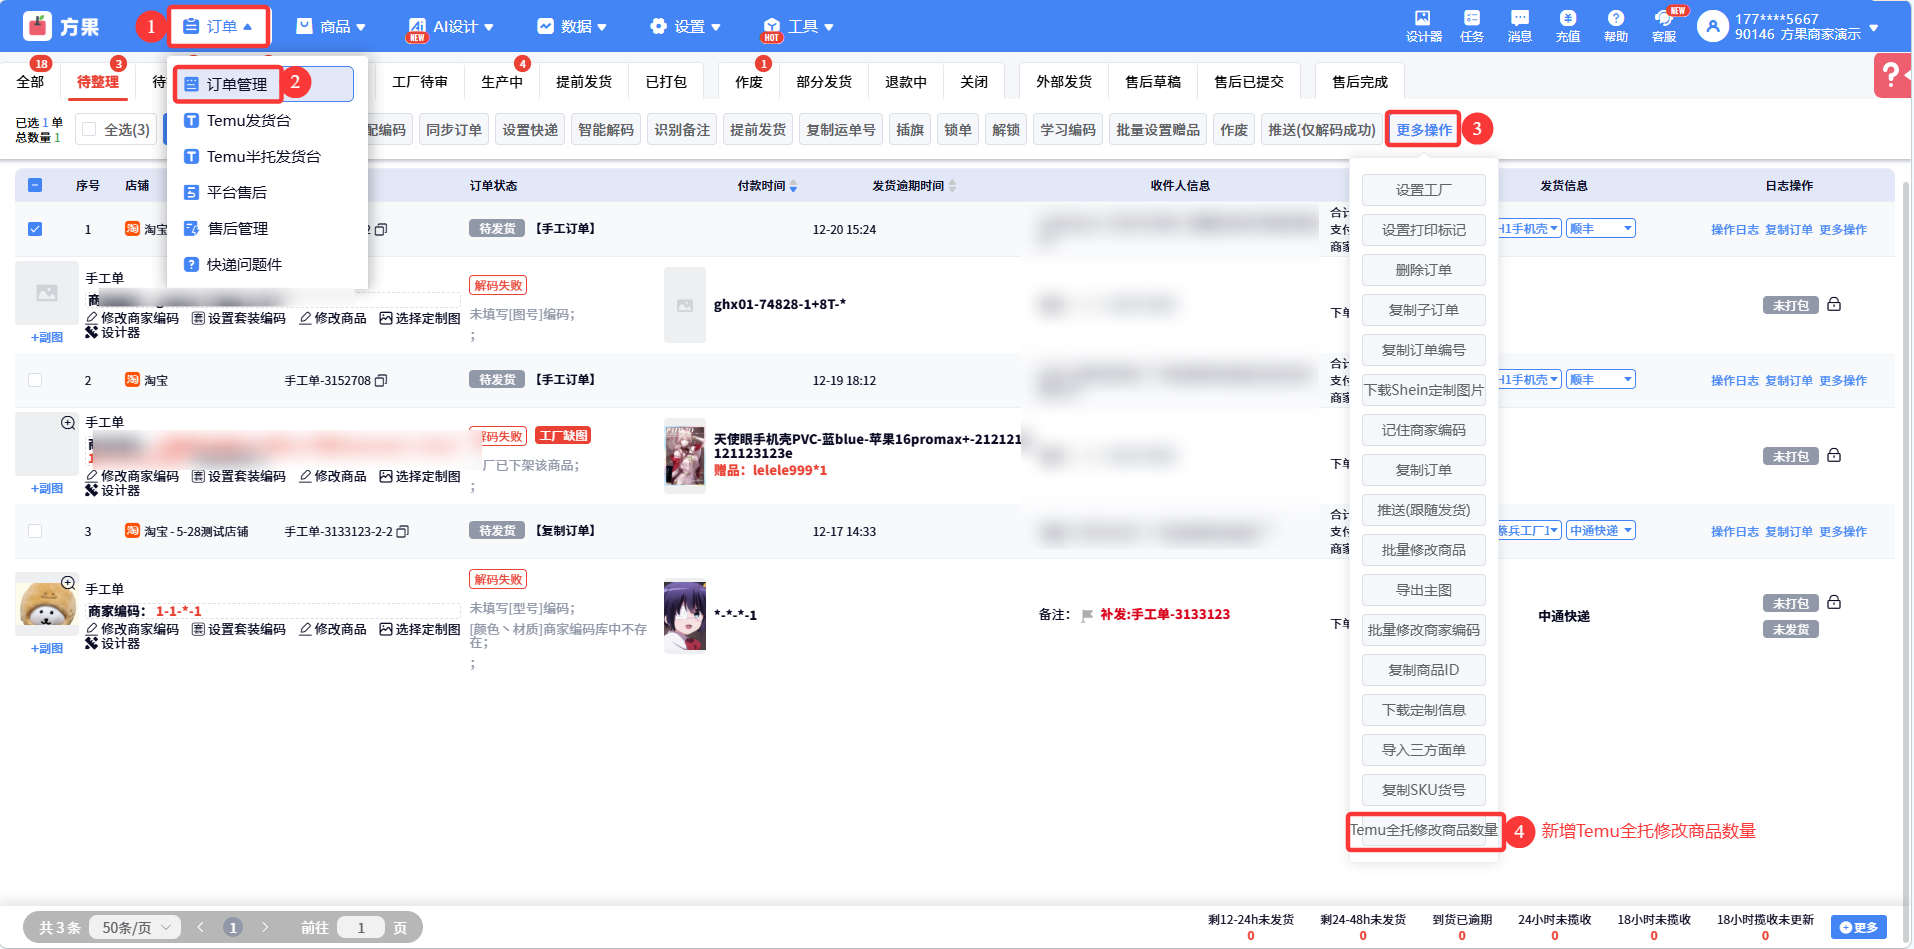Click Temu全托修改商品数量 in more actions
This screenshot has height=949, width=1914.
click(x=1424, y=830)
